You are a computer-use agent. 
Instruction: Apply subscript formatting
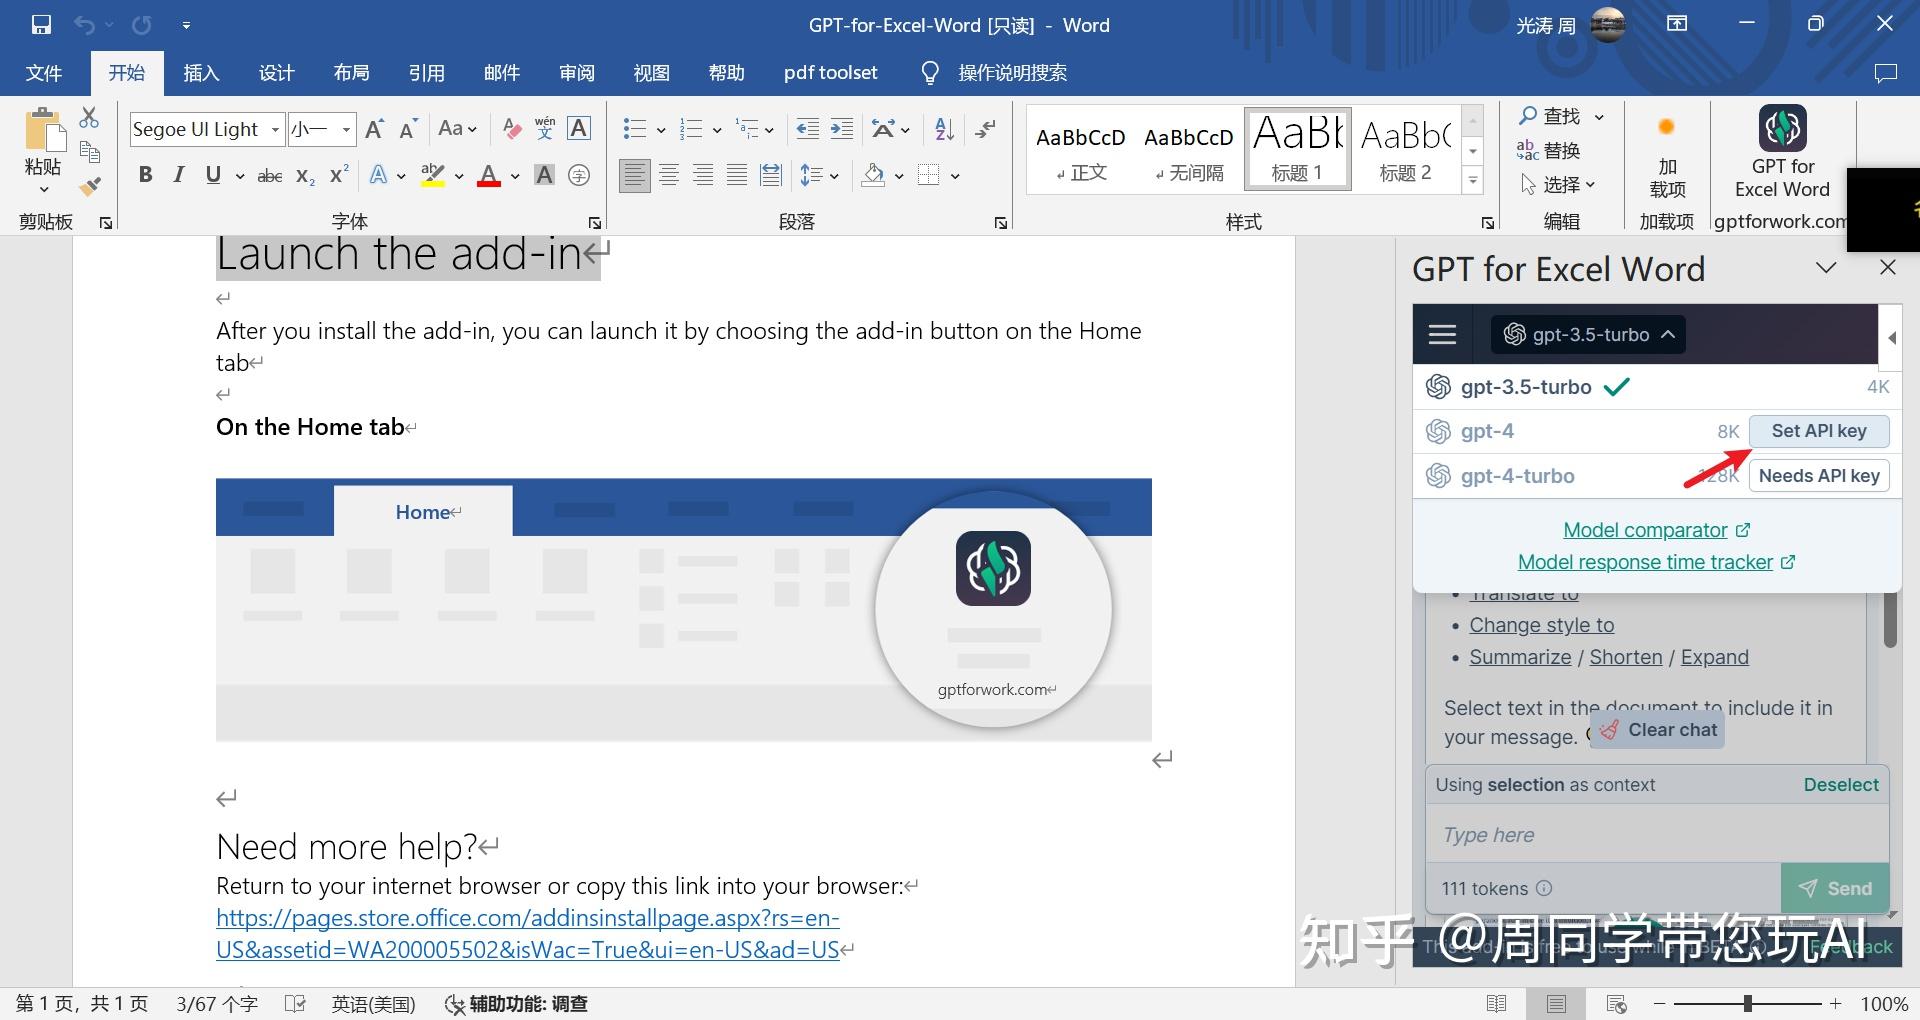point(305,176)
